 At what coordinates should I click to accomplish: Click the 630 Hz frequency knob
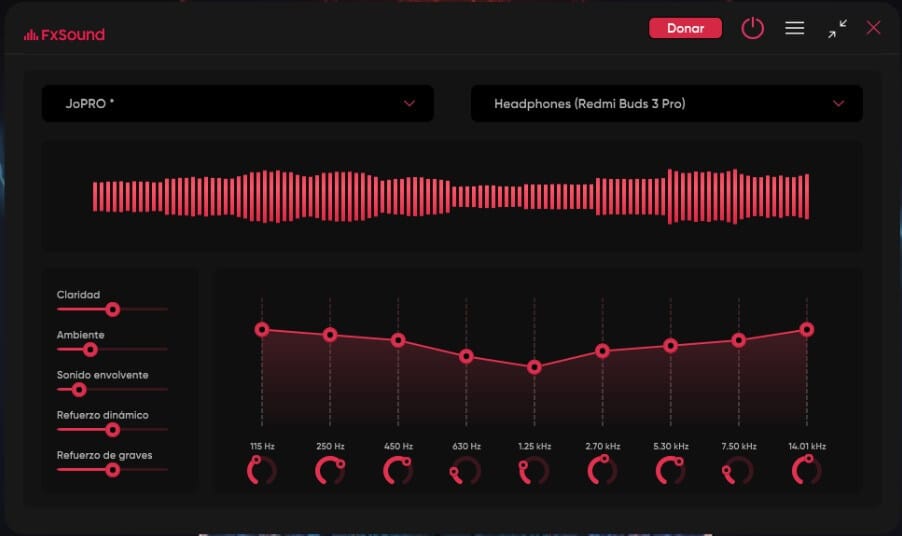[466, 470]
